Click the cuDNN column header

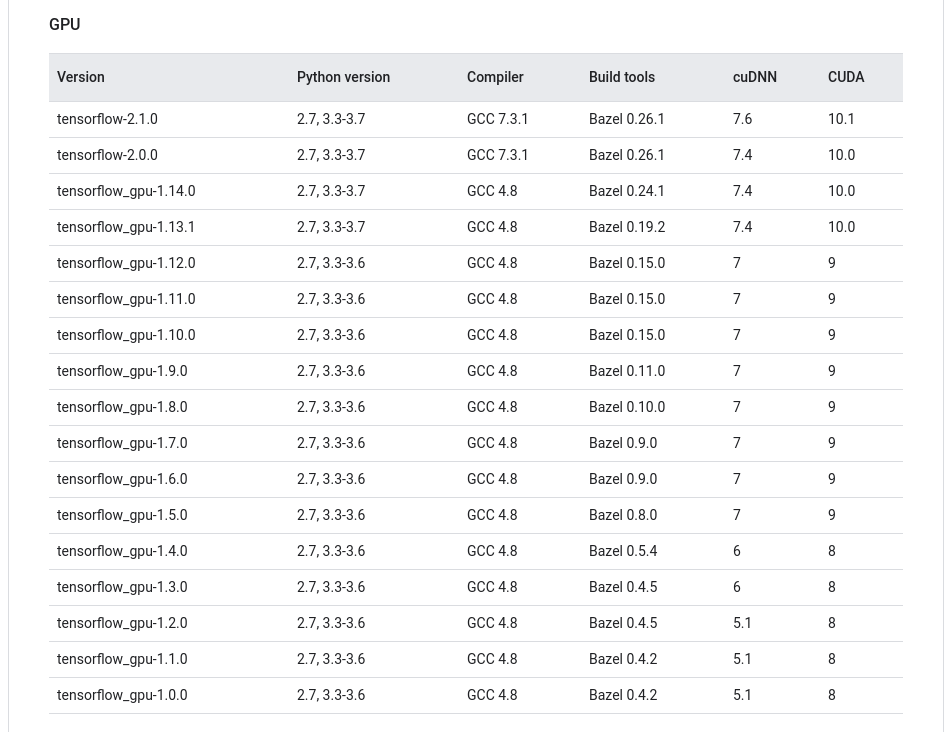(754, 77)
